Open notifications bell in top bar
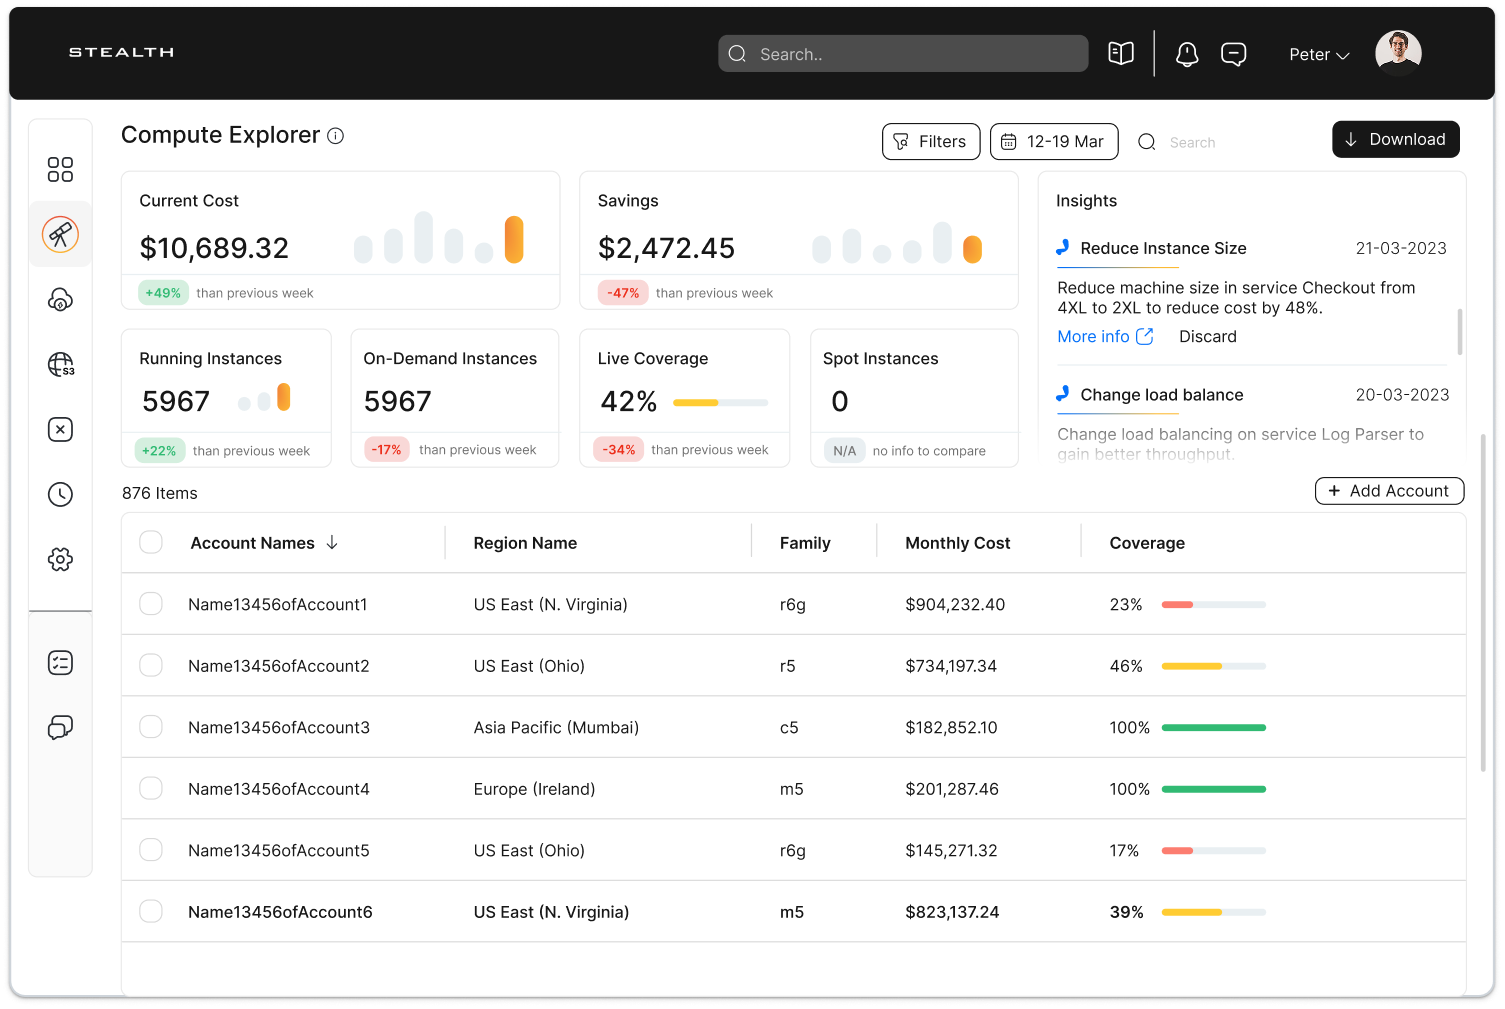 (1187, 54)
